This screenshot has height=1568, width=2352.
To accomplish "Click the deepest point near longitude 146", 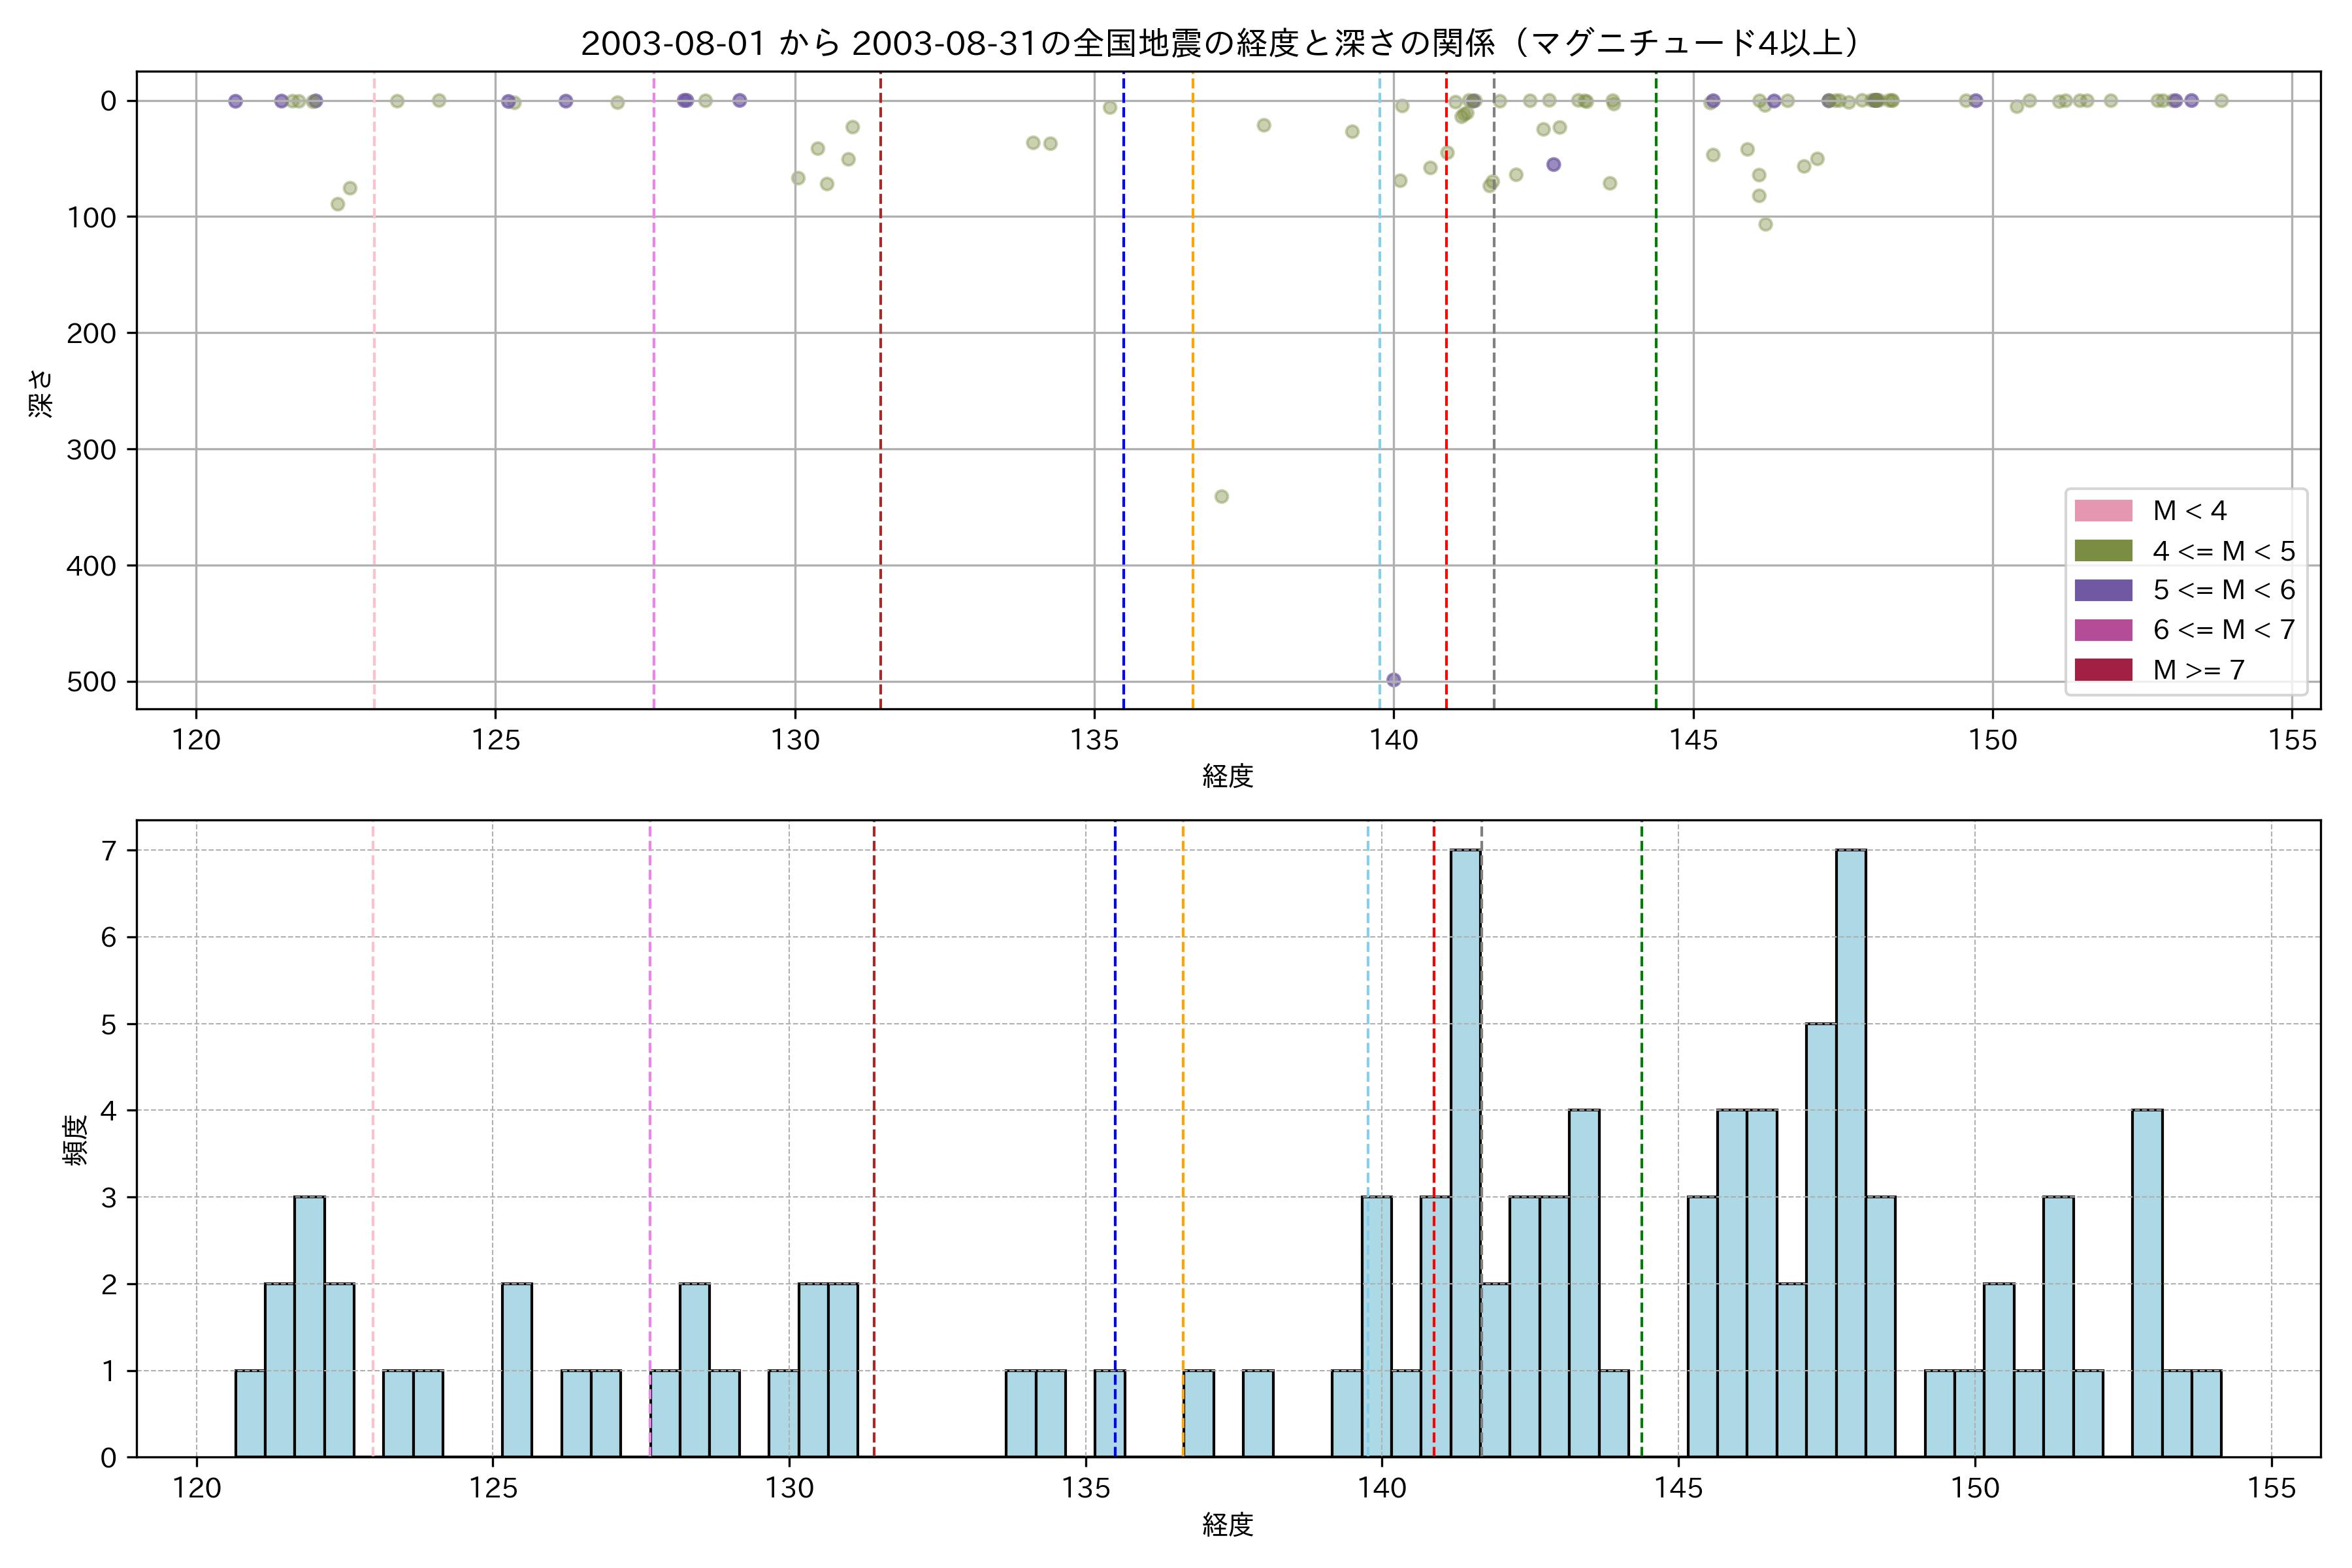I will (1765, 225).
